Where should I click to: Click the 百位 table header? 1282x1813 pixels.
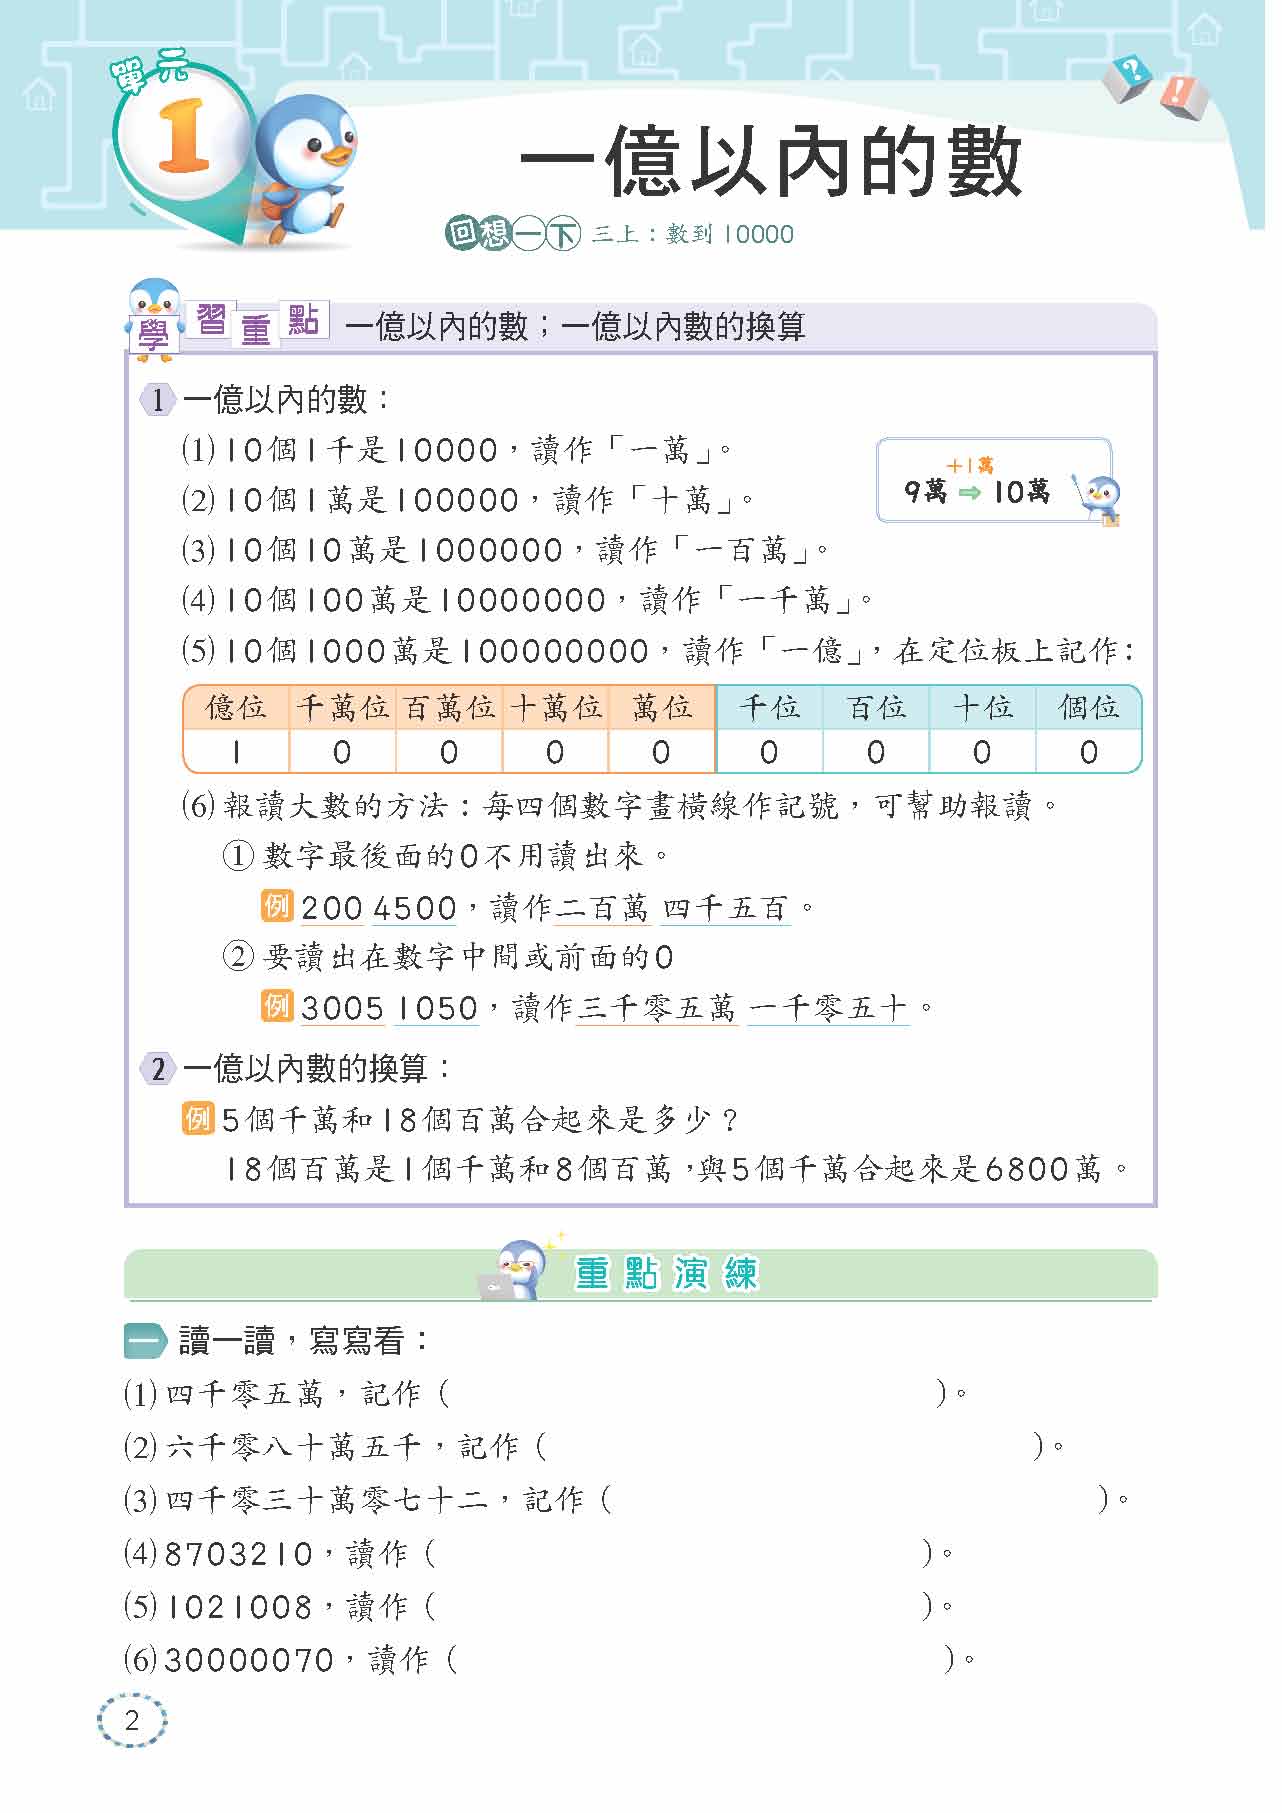click(876, 708)
